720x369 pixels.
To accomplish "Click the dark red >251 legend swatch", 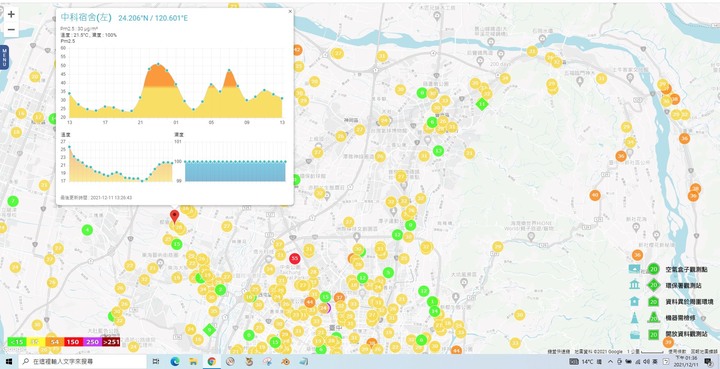I will pos(111,342).
